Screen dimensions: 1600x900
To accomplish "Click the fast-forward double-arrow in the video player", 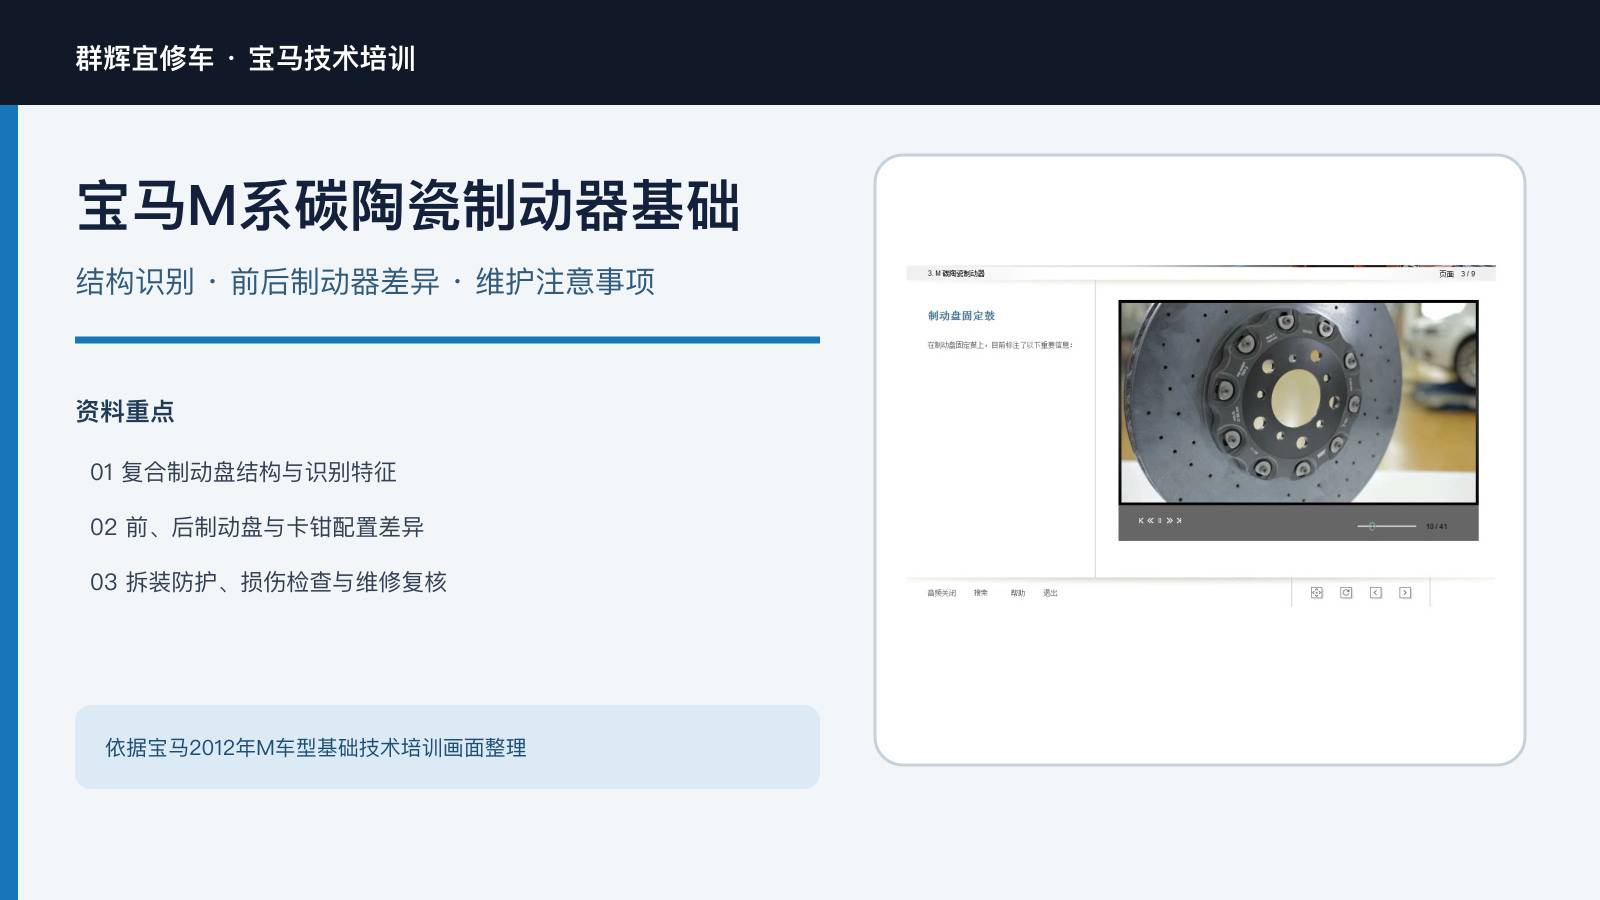I will point(1169,520).
